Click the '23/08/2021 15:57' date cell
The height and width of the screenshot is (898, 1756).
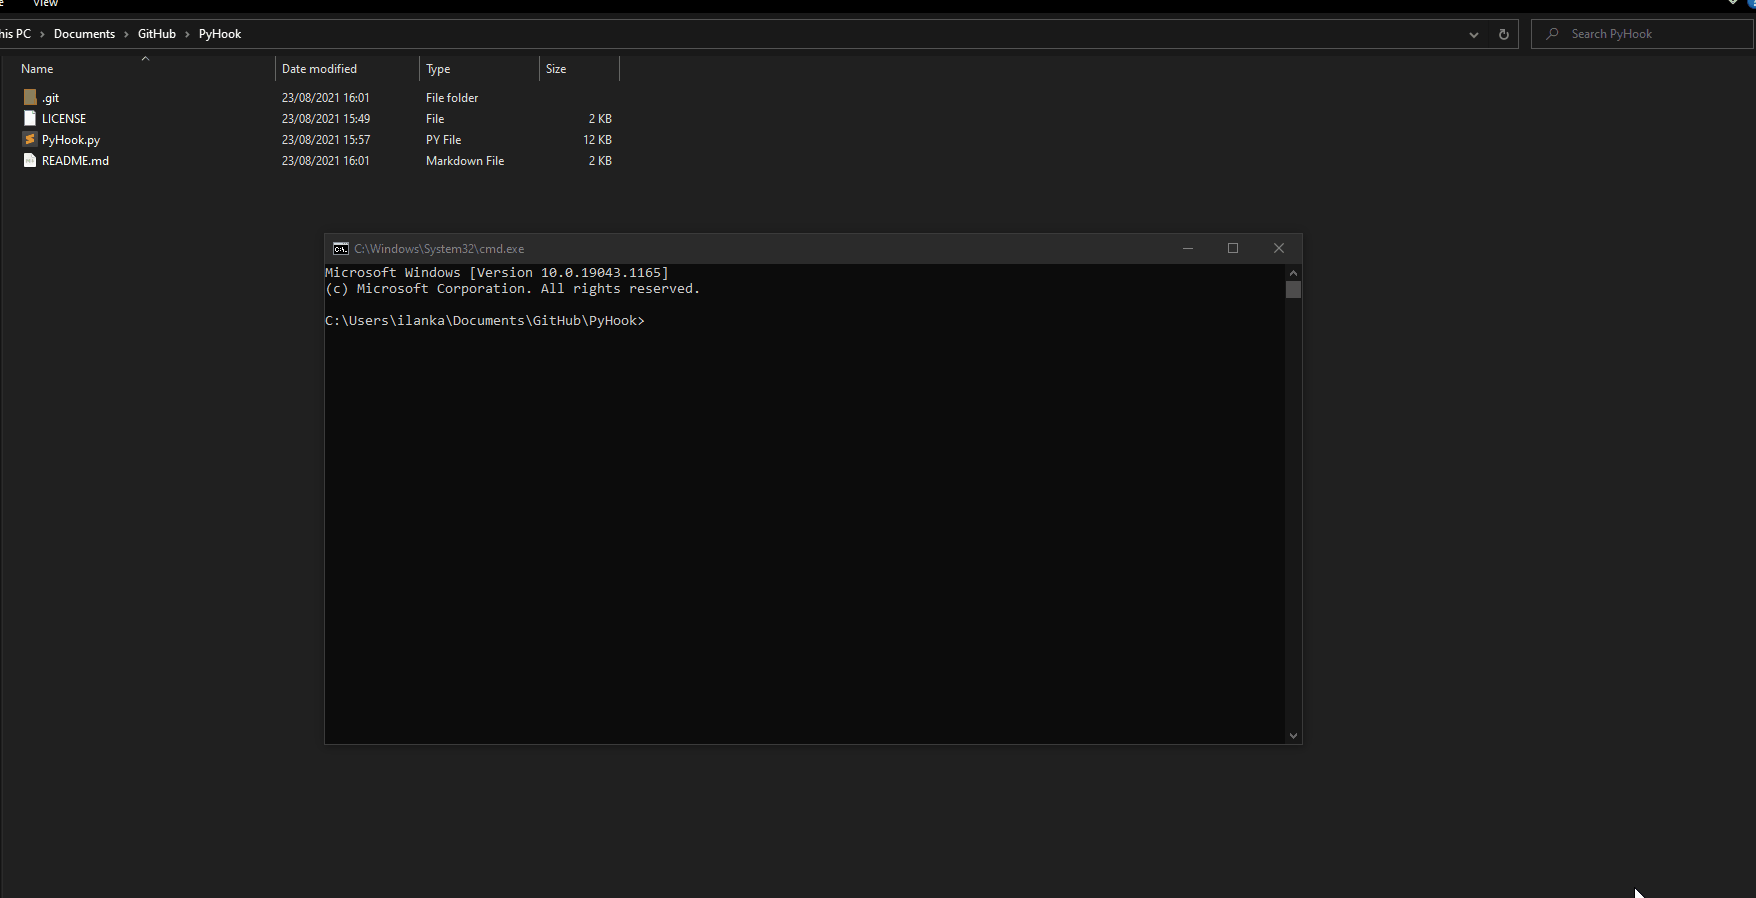click(326, 140)
